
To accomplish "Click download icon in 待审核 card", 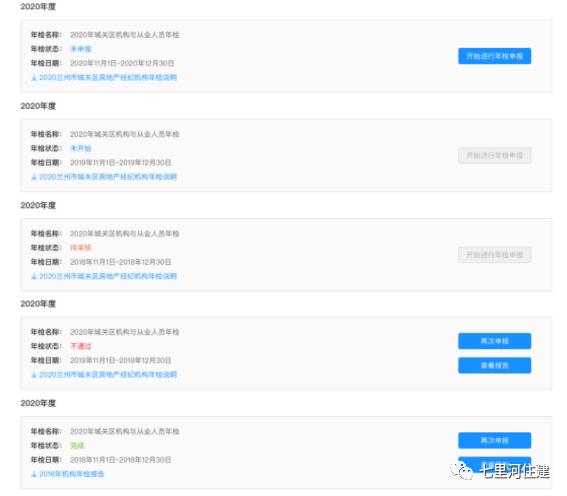I will pyautogui.click(x=34, y=277).
